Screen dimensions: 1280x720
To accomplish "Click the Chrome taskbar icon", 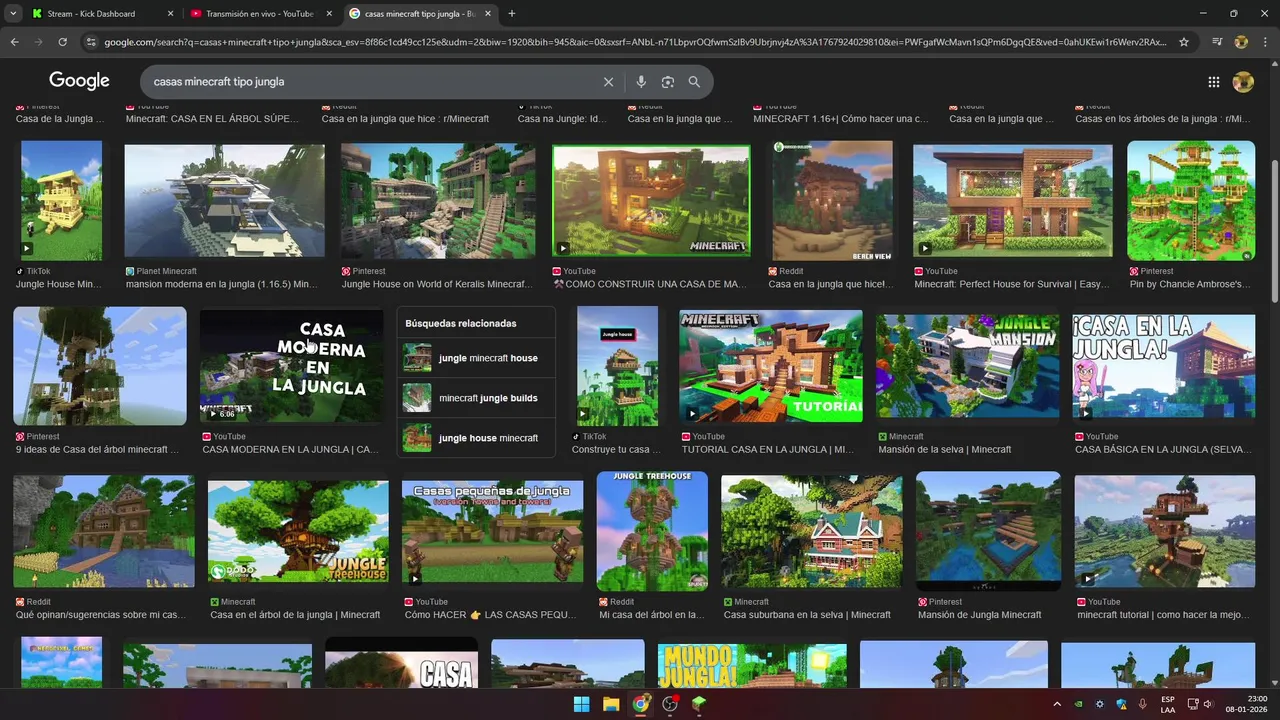I will [641, 704].
